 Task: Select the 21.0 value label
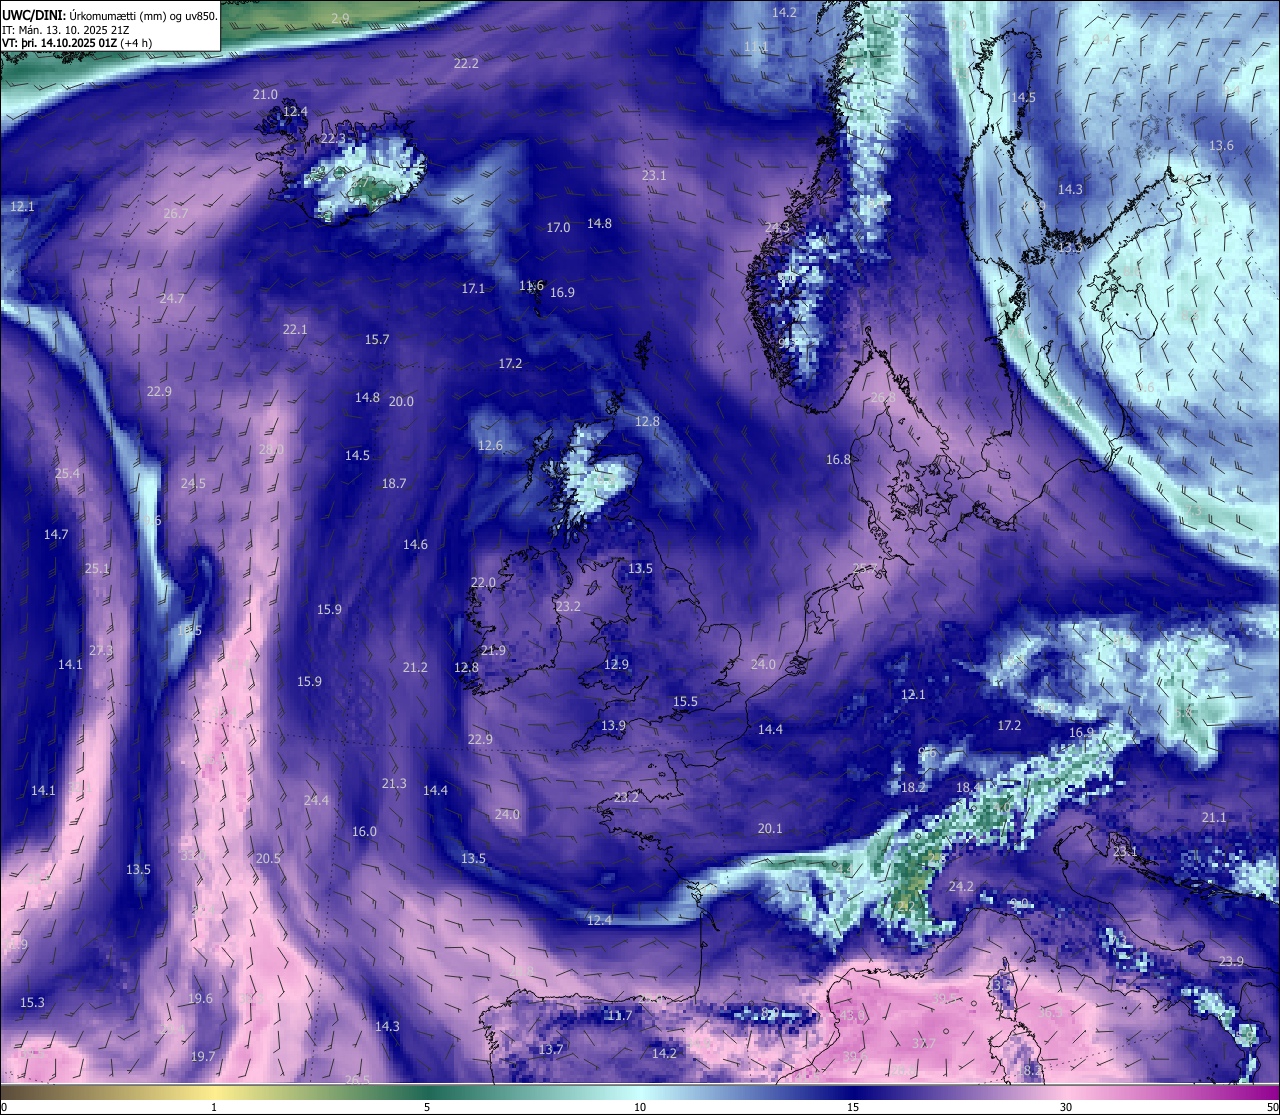265,95
